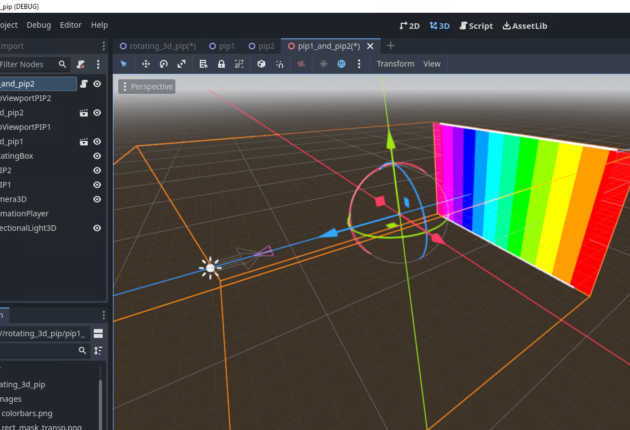
Task: Activate the Move Mode tool
Action: (146, 64)
